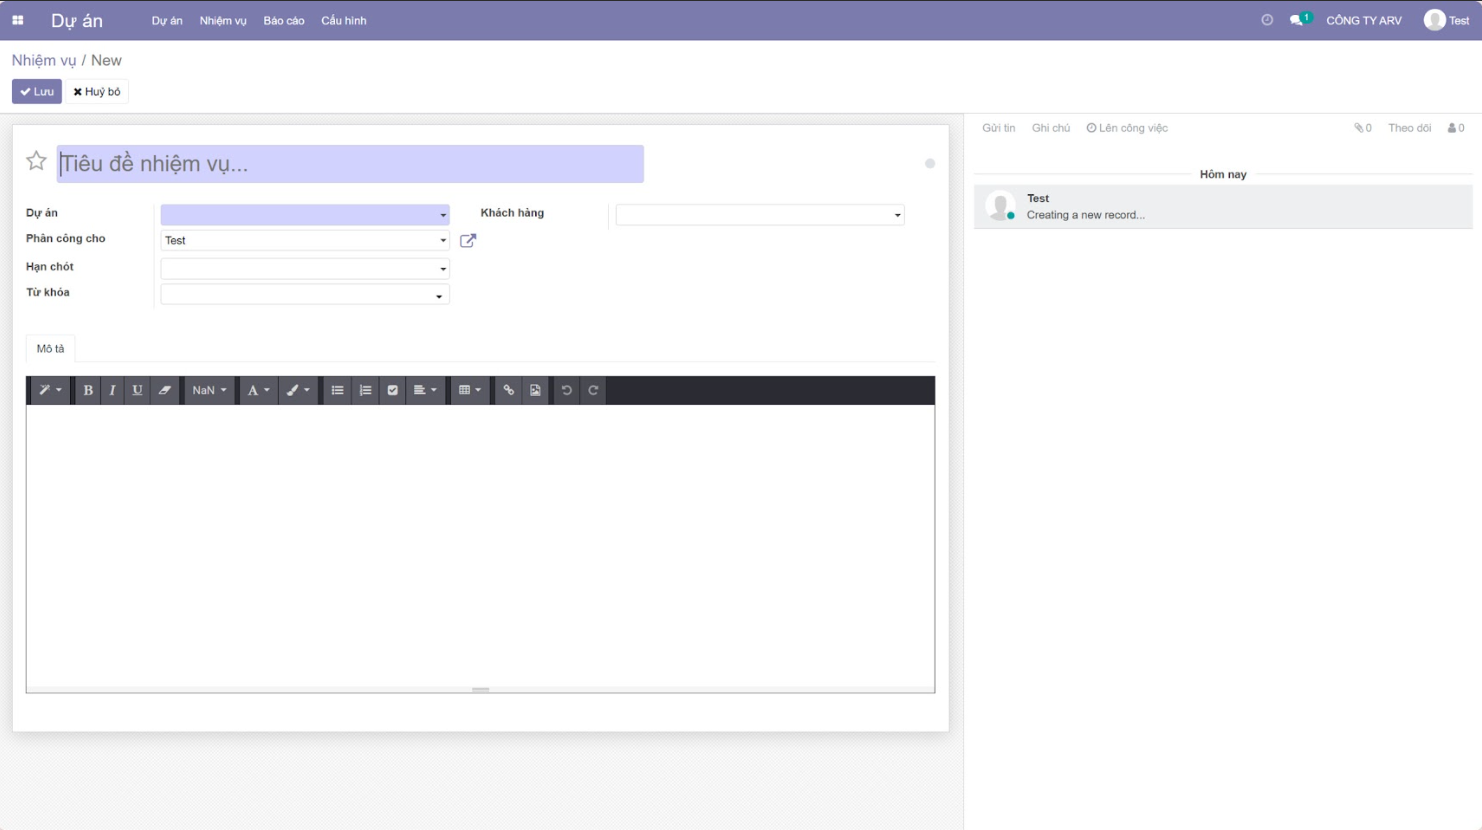Insert a link using chain icon

(509, 390)
